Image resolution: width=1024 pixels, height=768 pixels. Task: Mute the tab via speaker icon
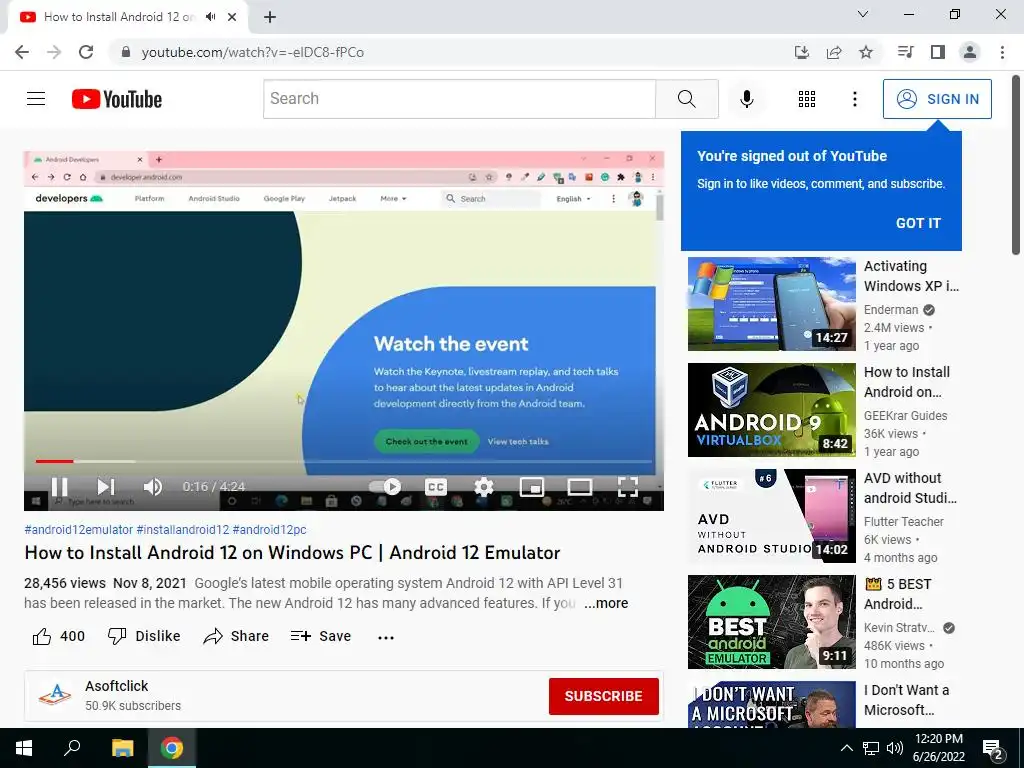[x=210, y=17]
